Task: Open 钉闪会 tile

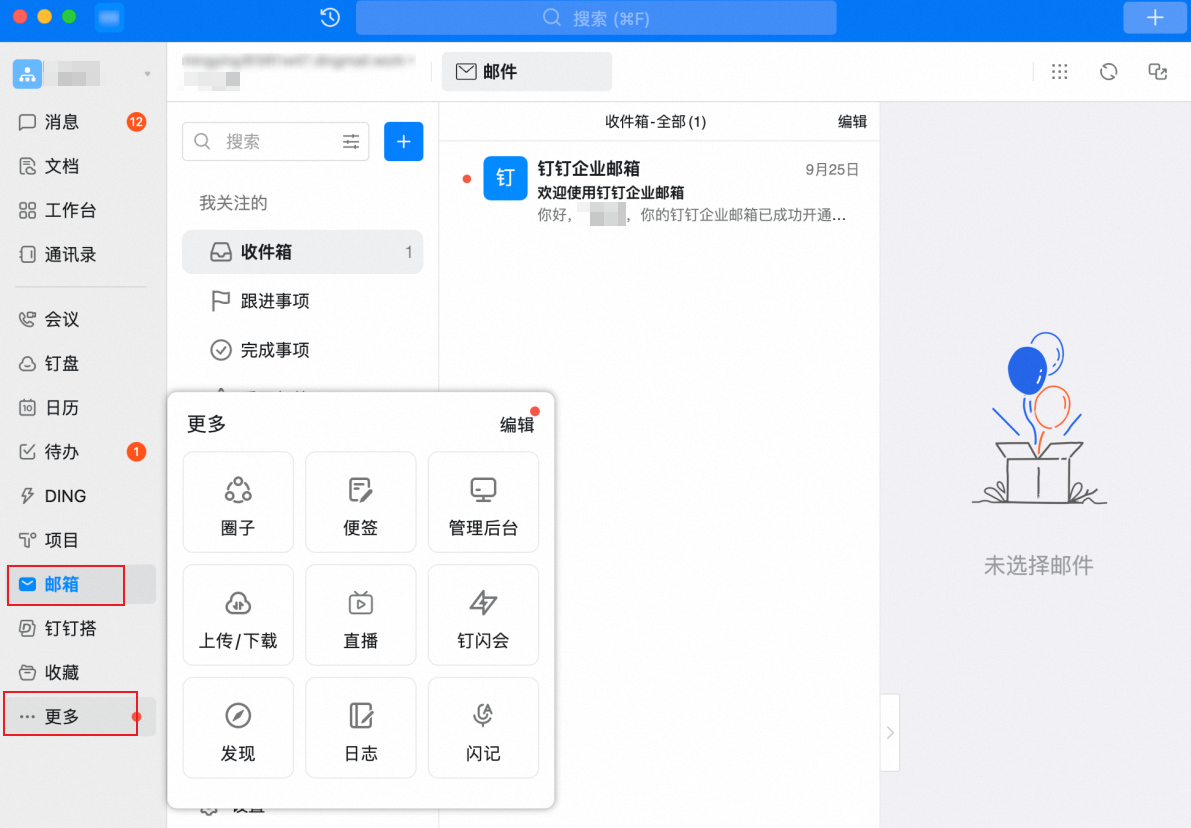Action: pyautogui.click(x=483, y=615)
